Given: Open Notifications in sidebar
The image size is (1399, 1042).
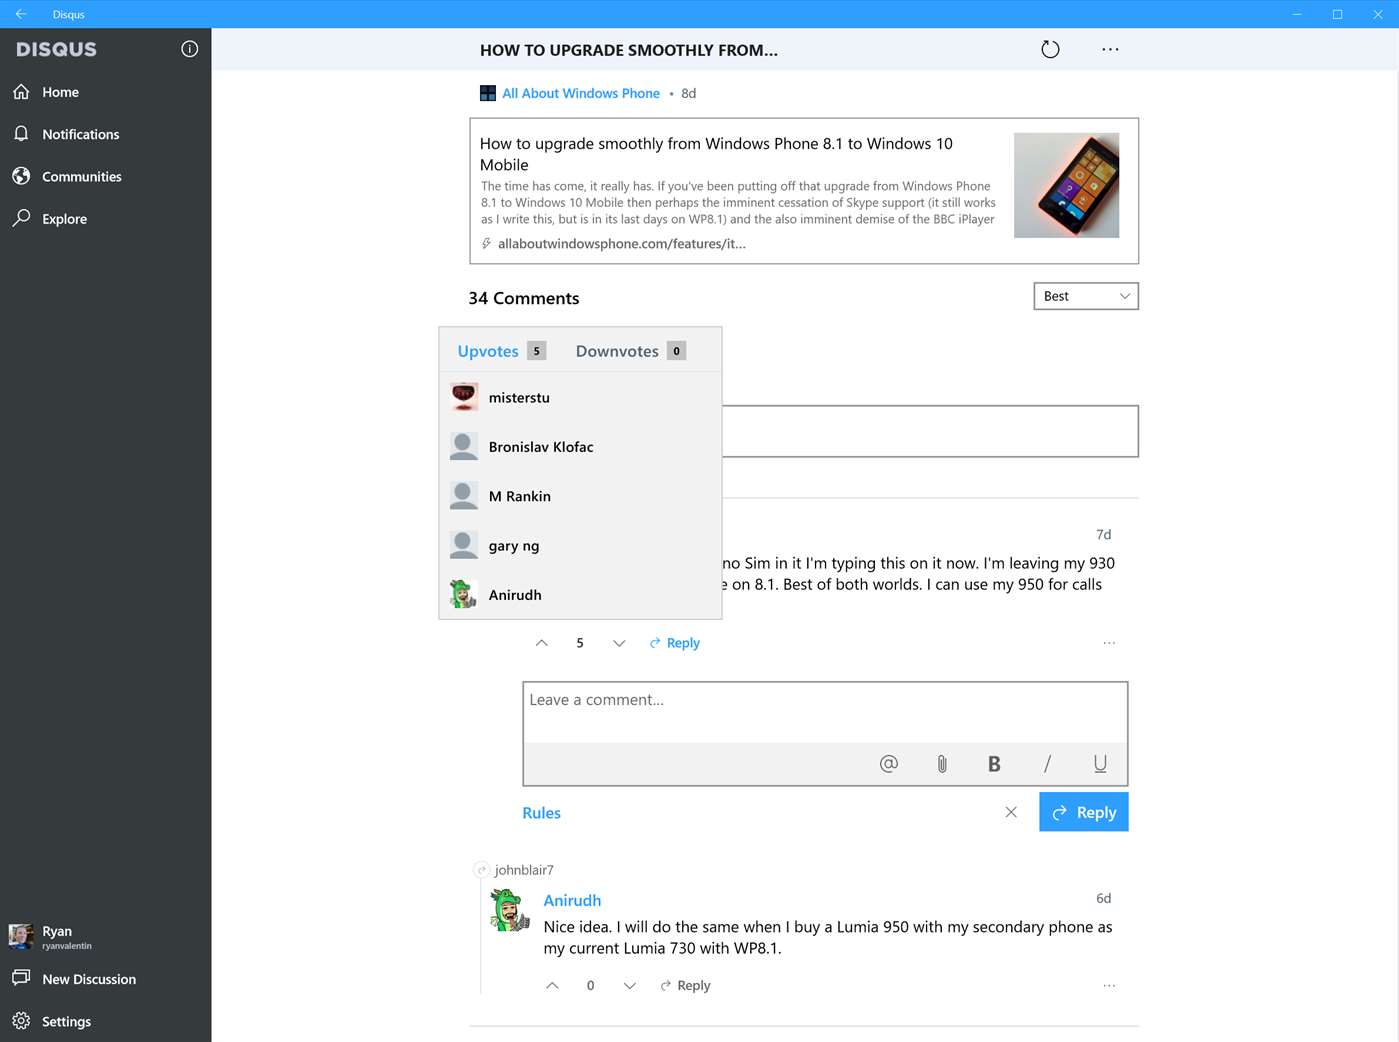Looking at the screenshot, I should point(105,134).
